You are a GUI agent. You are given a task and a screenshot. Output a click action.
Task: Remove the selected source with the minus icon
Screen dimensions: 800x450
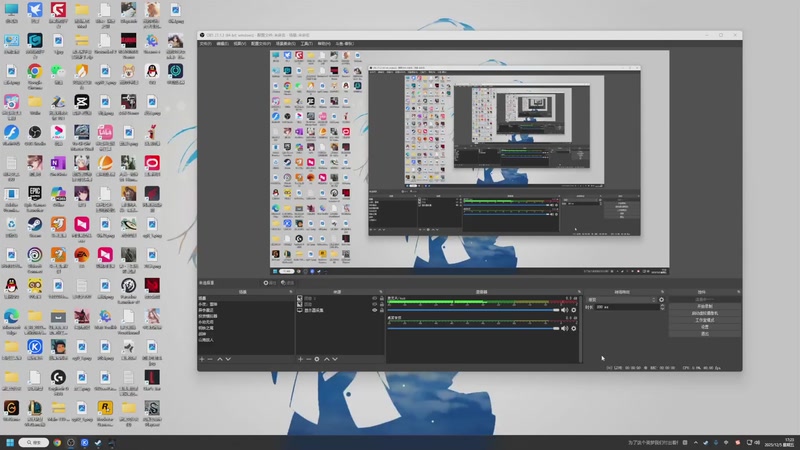pyautogui.click(x=308, y=359)
